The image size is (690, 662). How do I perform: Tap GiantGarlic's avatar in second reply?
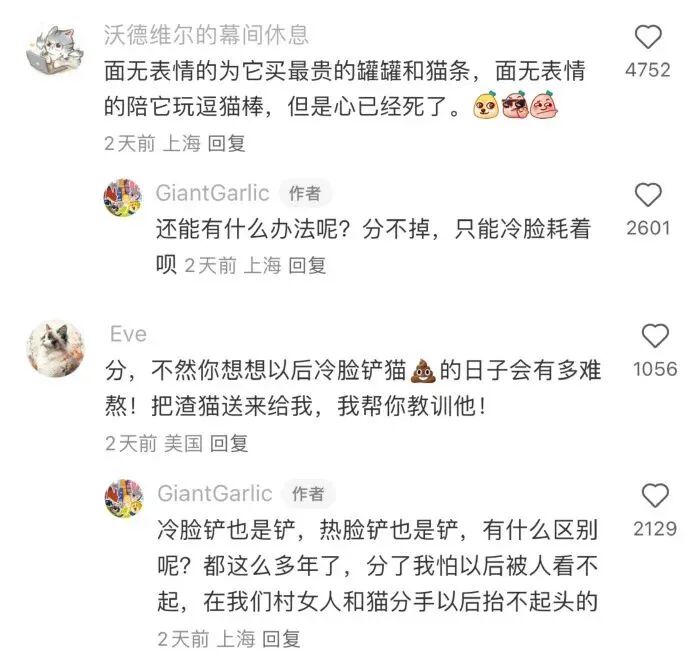[124, 498]
